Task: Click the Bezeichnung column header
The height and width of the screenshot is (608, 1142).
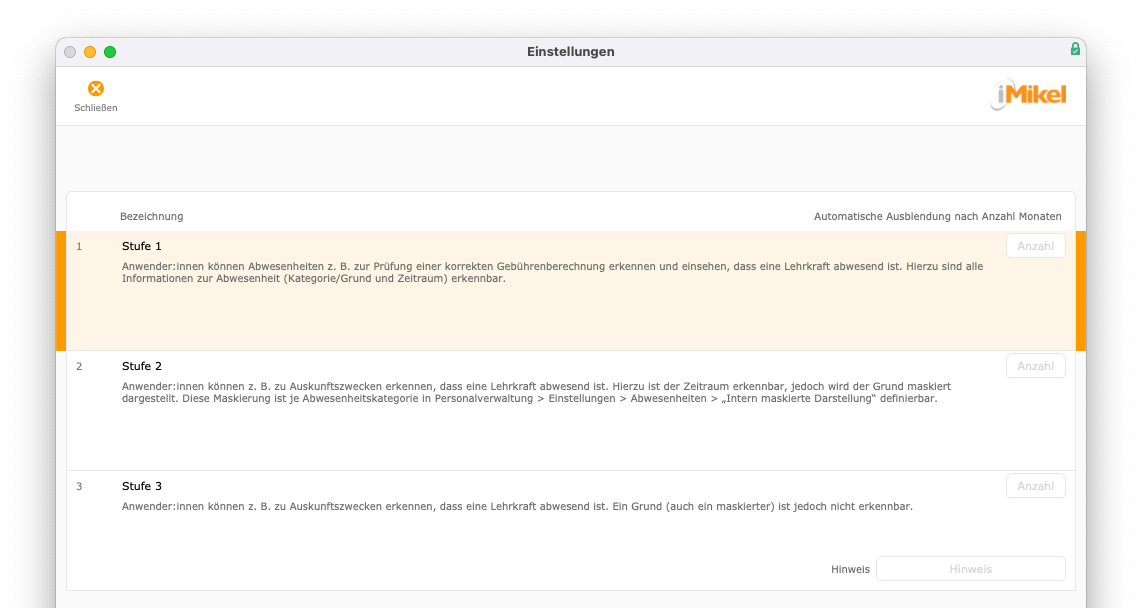Action: 151,216
